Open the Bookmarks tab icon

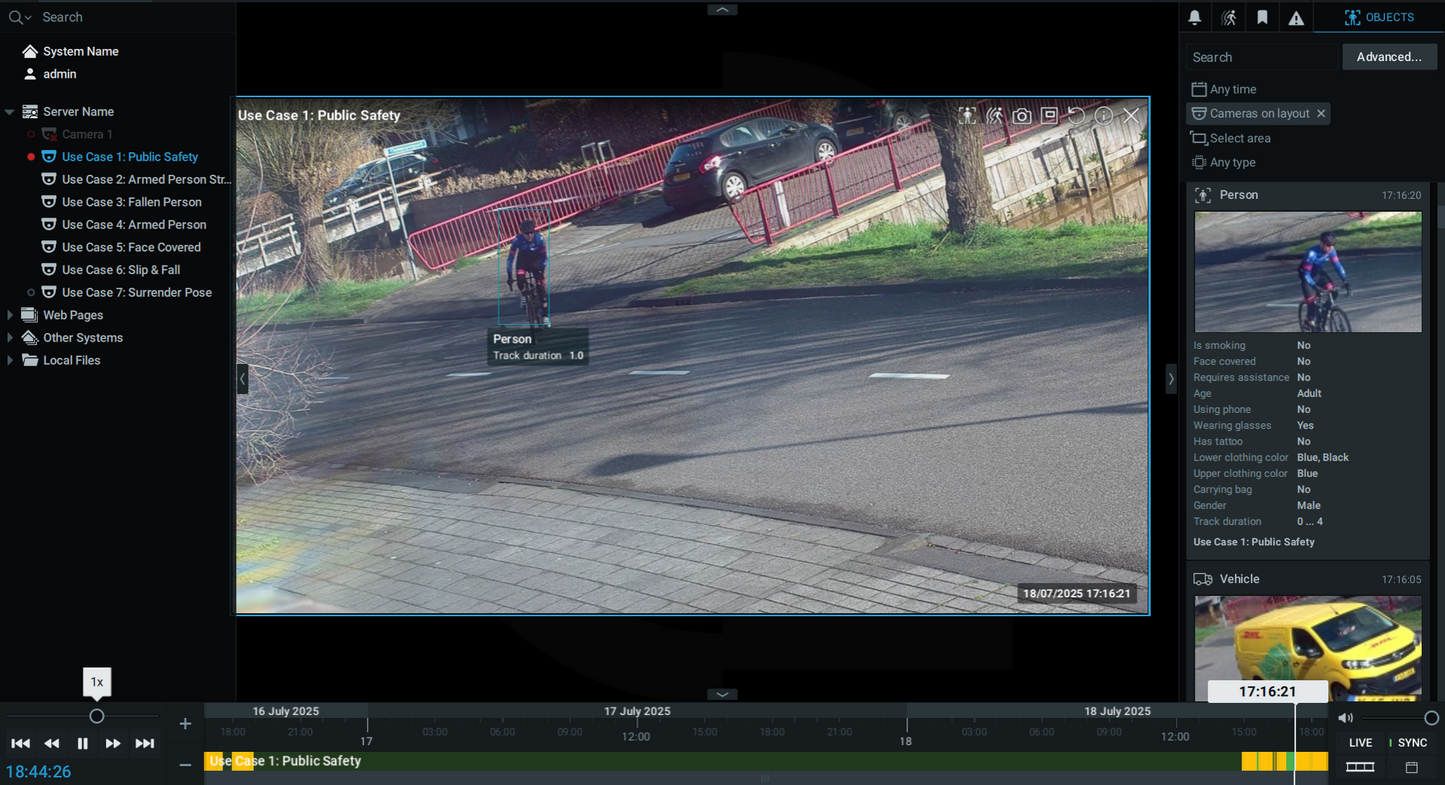point(1262,18)
